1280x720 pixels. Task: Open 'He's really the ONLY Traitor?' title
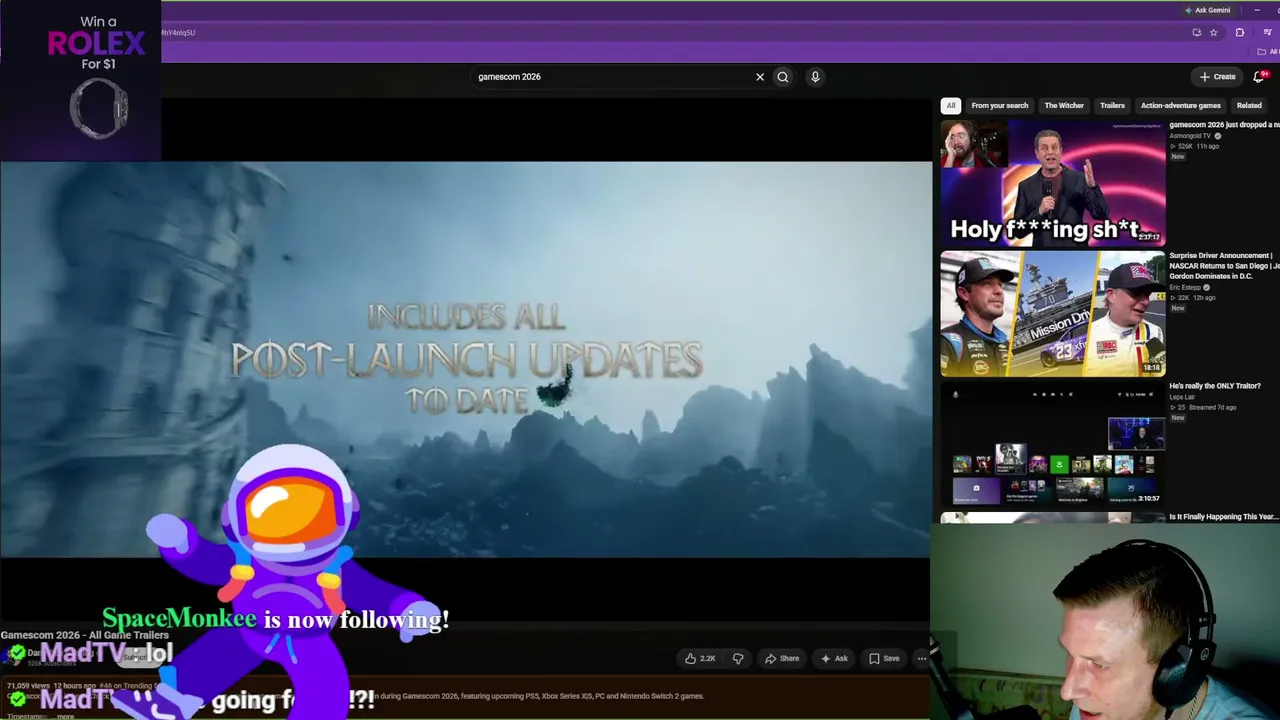point(1215,386)
